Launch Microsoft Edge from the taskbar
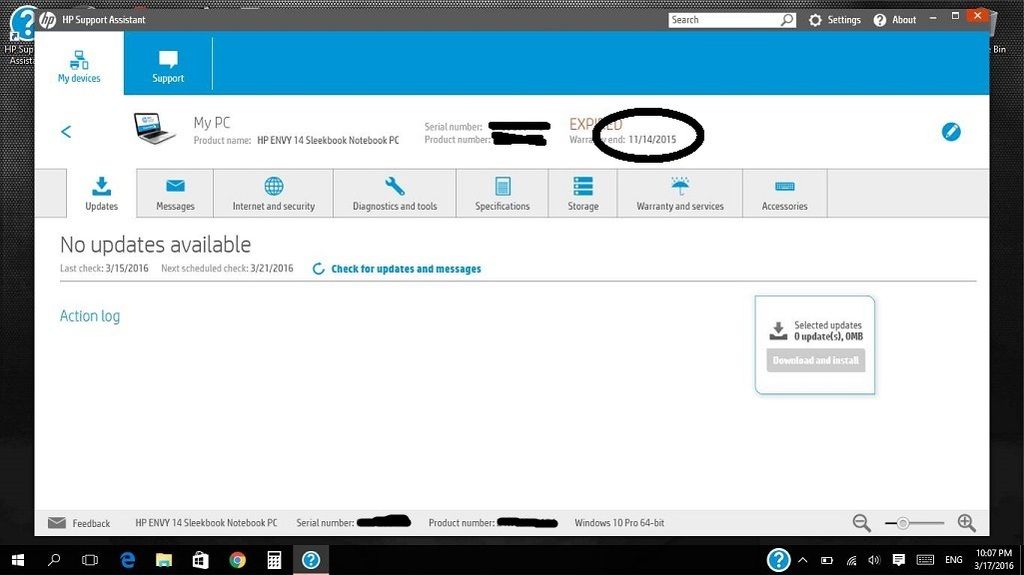The height and width of the screenshot is (575, 1024). pyautogui.click(x=127, y=560)
